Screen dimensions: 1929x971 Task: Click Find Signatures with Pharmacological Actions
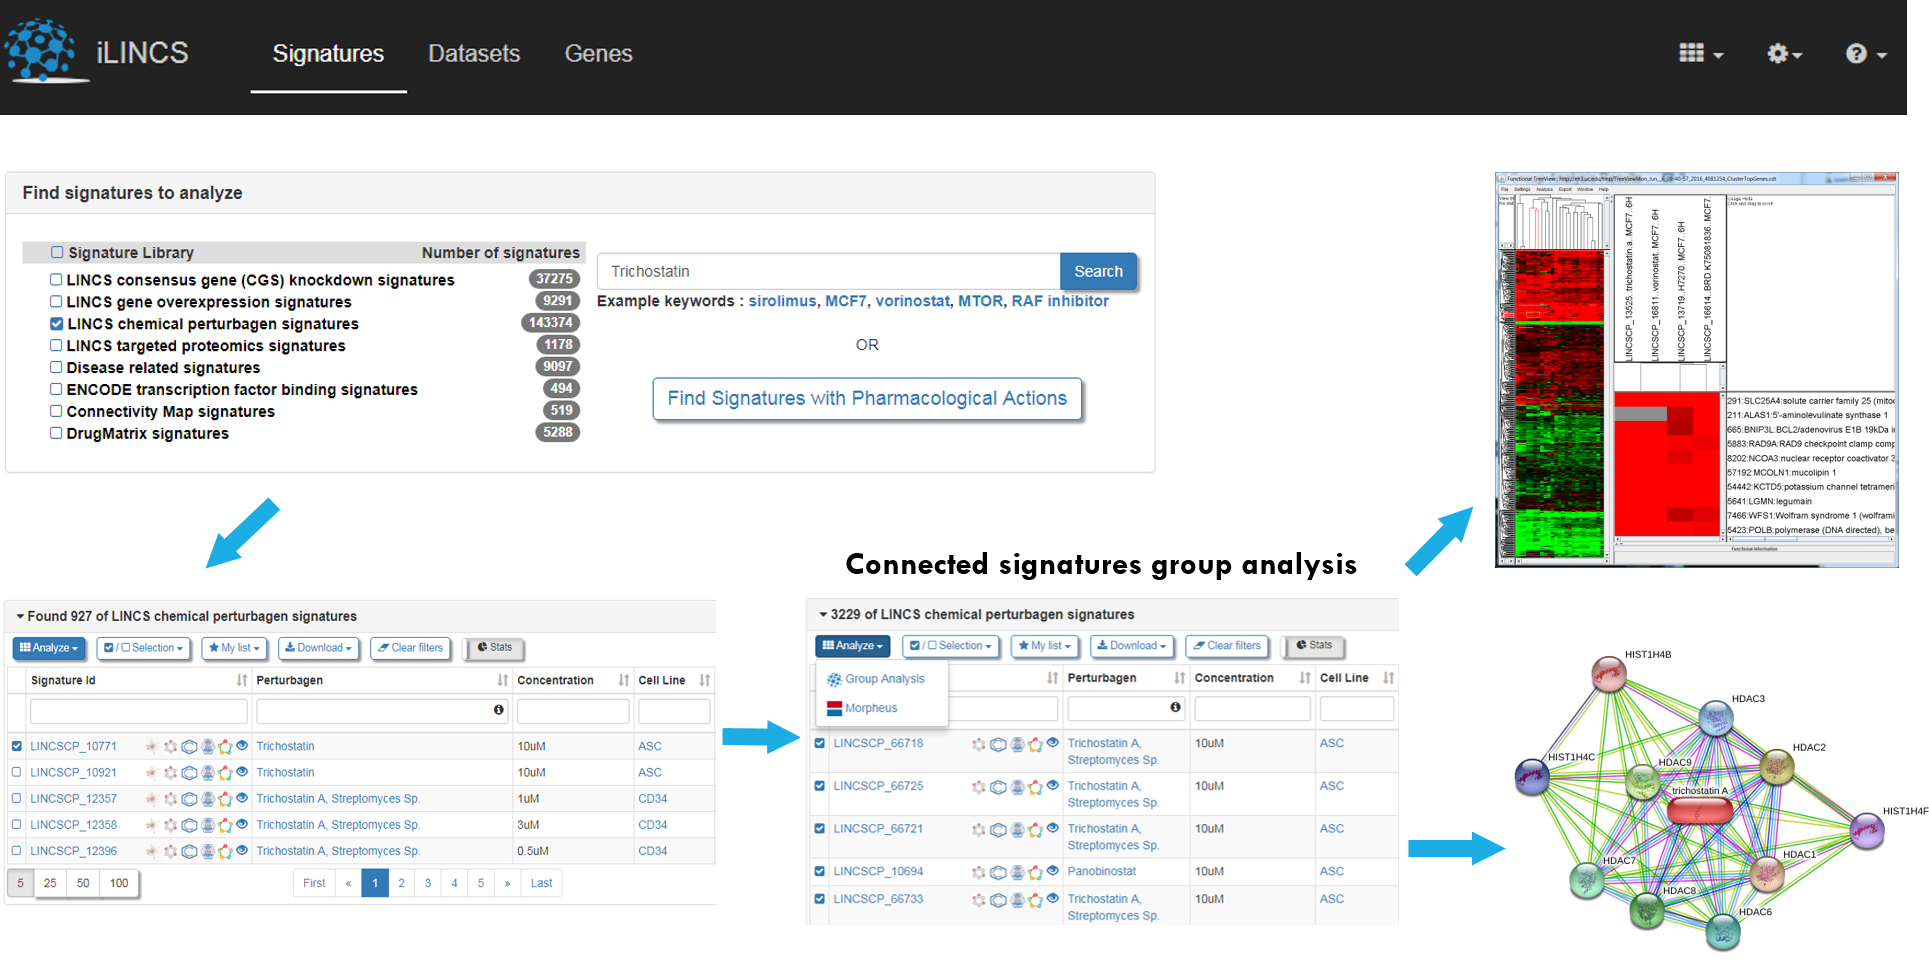[x=867, y=399]
